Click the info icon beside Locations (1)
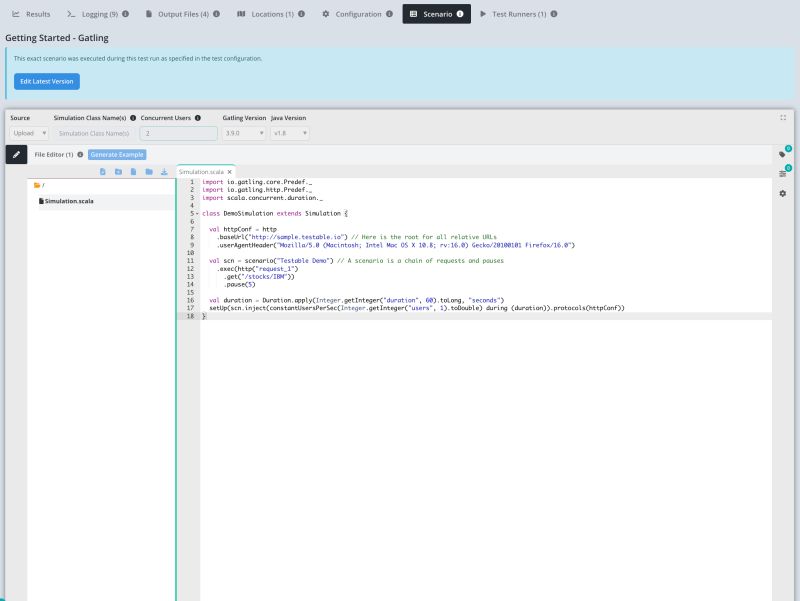The height and width of the screenshot is (601, 800). (302, 14)
